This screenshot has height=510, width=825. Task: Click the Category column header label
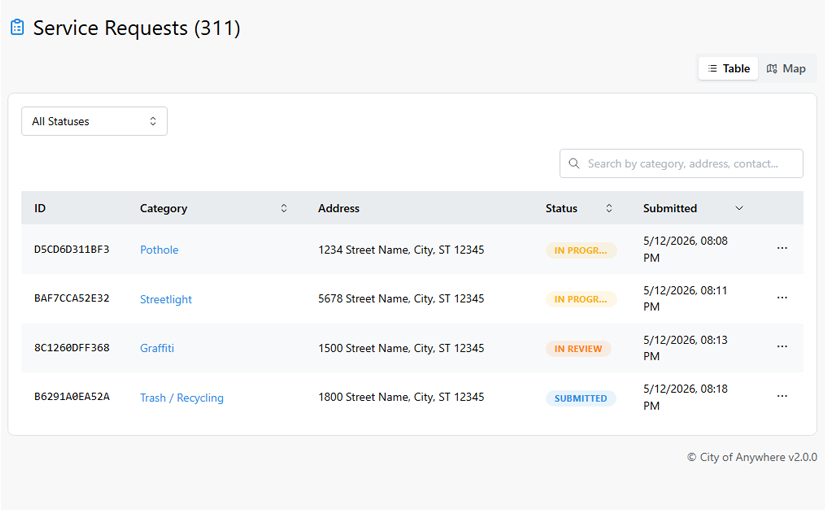point(163,208)
